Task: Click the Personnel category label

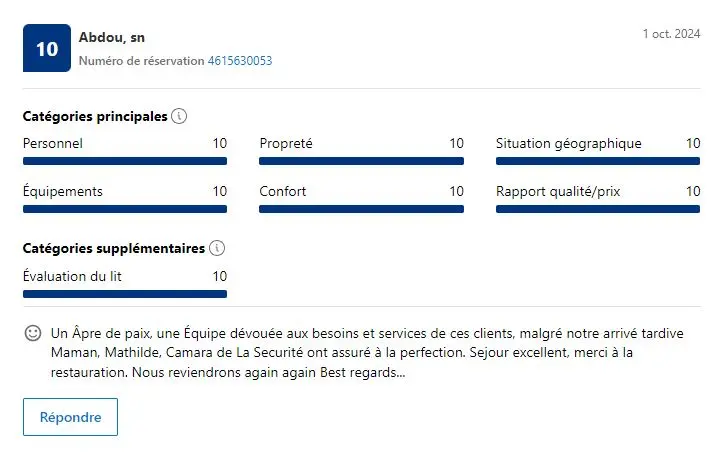Action: pos(53,143)
